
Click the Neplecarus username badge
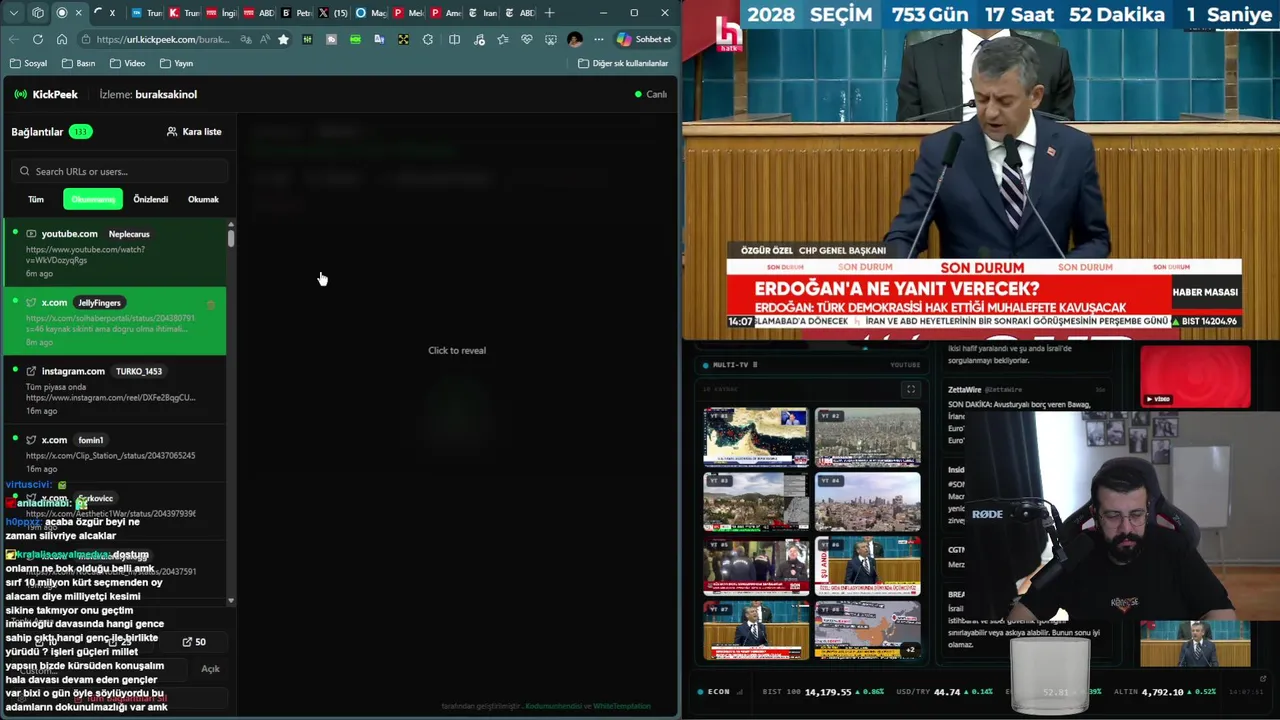click(129, 234)
